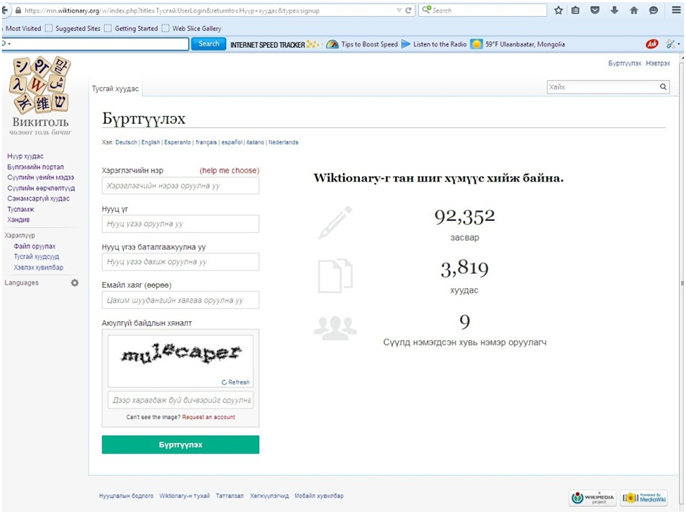Screen dimensions: 686x514
Task: Reload page using refresh arrow
Action: pyautogui.click(x=408, y=10)
